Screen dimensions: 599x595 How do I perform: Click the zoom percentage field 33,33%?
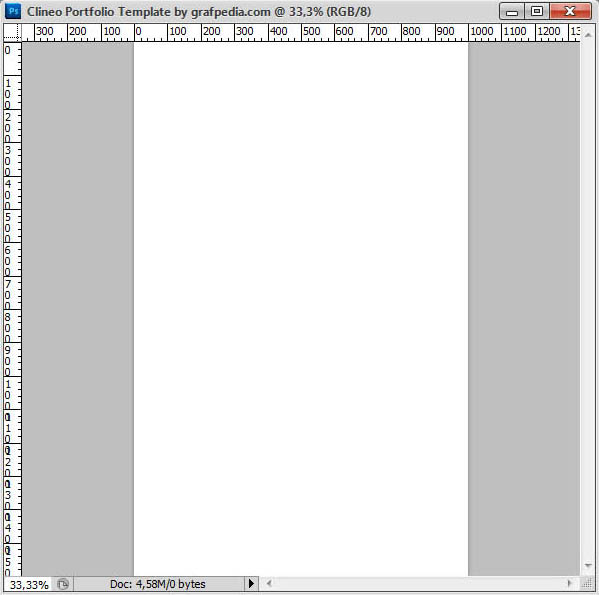click(28, 584)
